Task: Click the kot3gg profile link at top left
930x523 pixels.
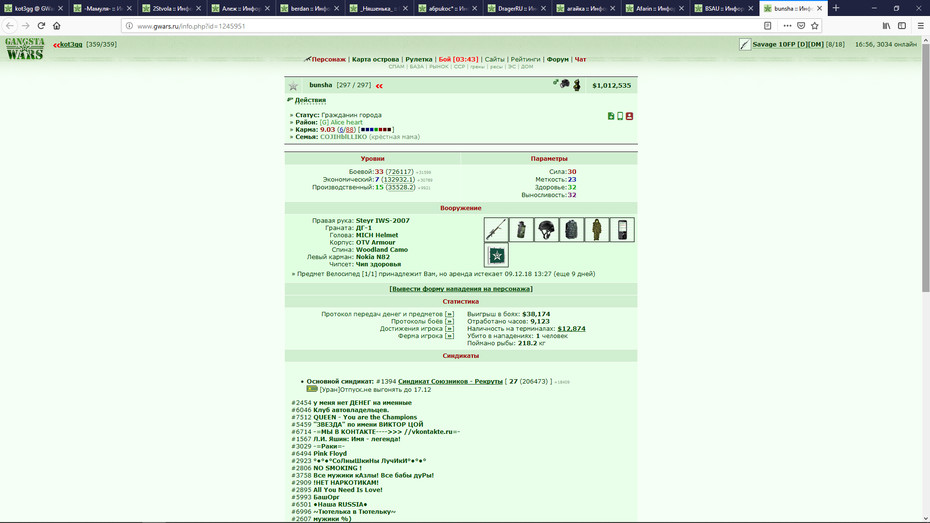Action: [71, 44]
